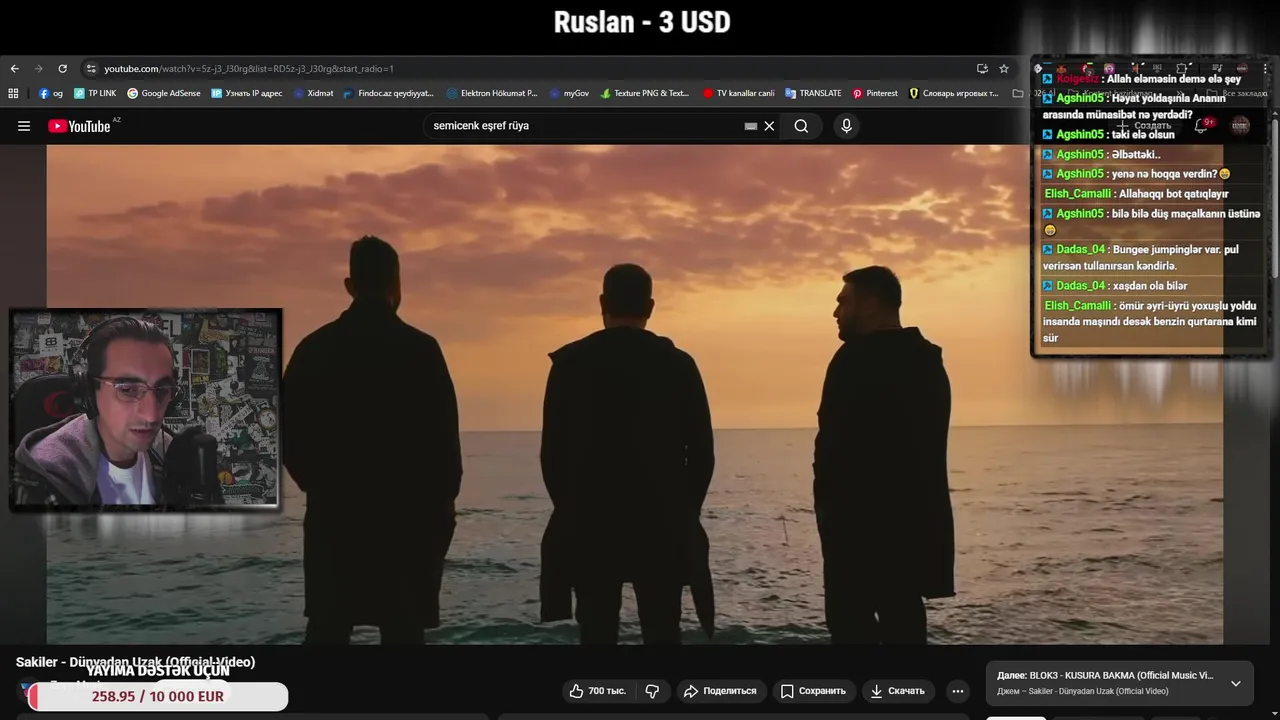Click the Сохранить save button
The image size is (1280, 720).
tap(814, 691)
